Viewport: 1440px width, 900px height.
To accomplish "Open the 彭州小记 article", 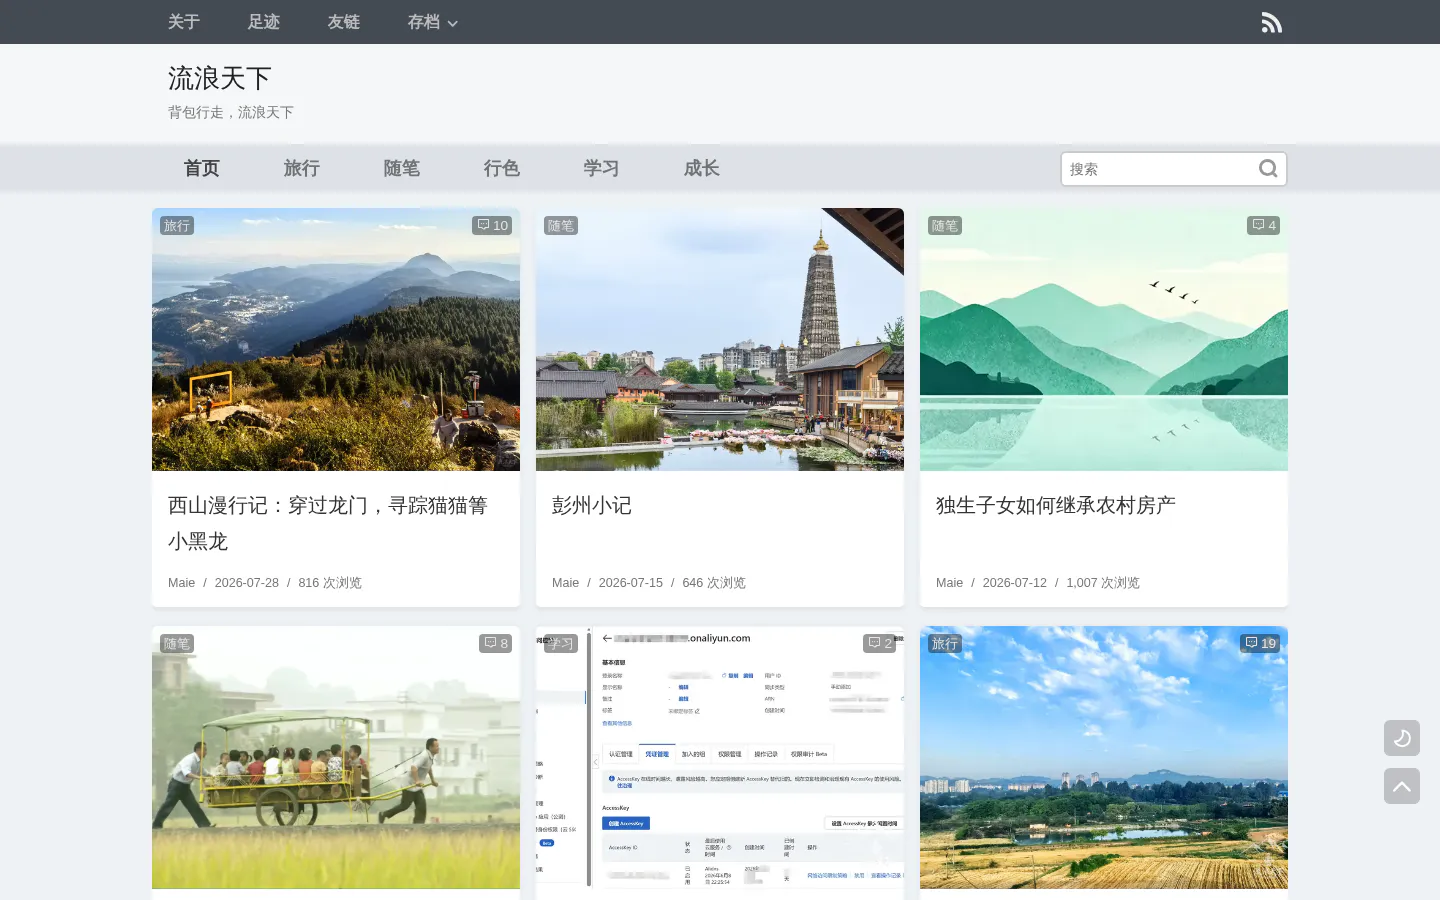I will pyautogui.click(x=592, y=505).
